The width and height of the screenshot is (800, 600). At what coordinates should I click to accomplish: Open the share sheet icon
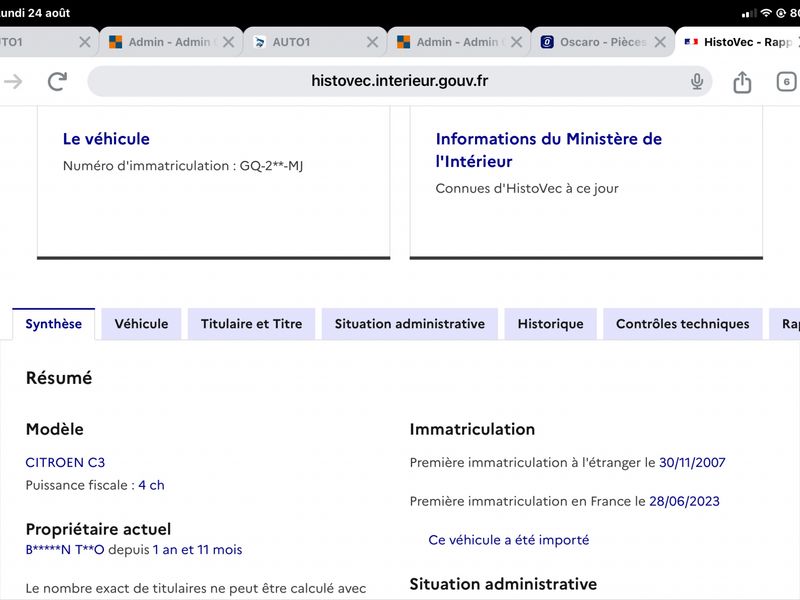[742, 82]
